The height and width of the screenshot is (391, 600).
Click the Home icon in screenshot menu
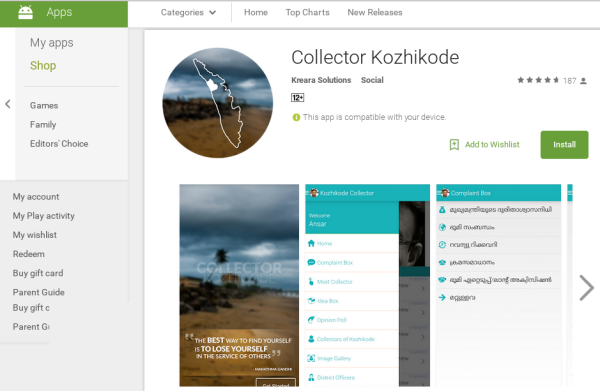coord(311,243)
